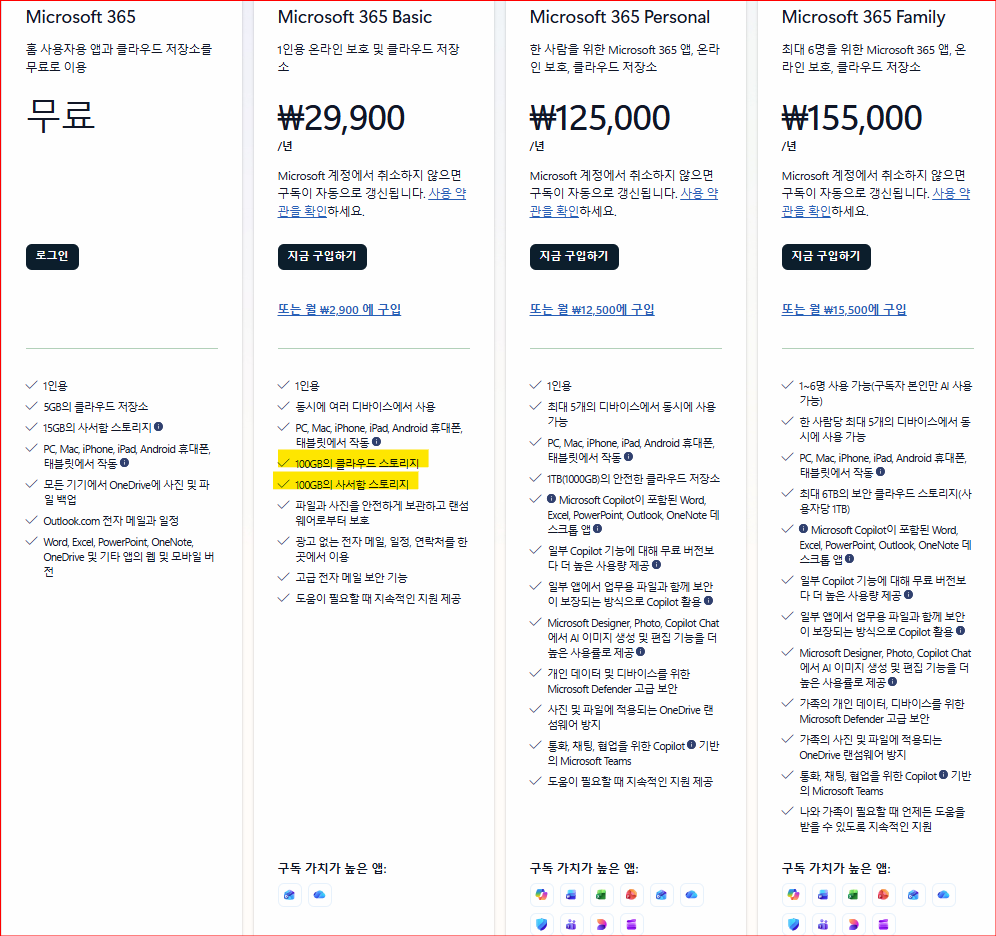Click the Outlook app icon under Microsoft 365 Personal

tap(661, 895)
